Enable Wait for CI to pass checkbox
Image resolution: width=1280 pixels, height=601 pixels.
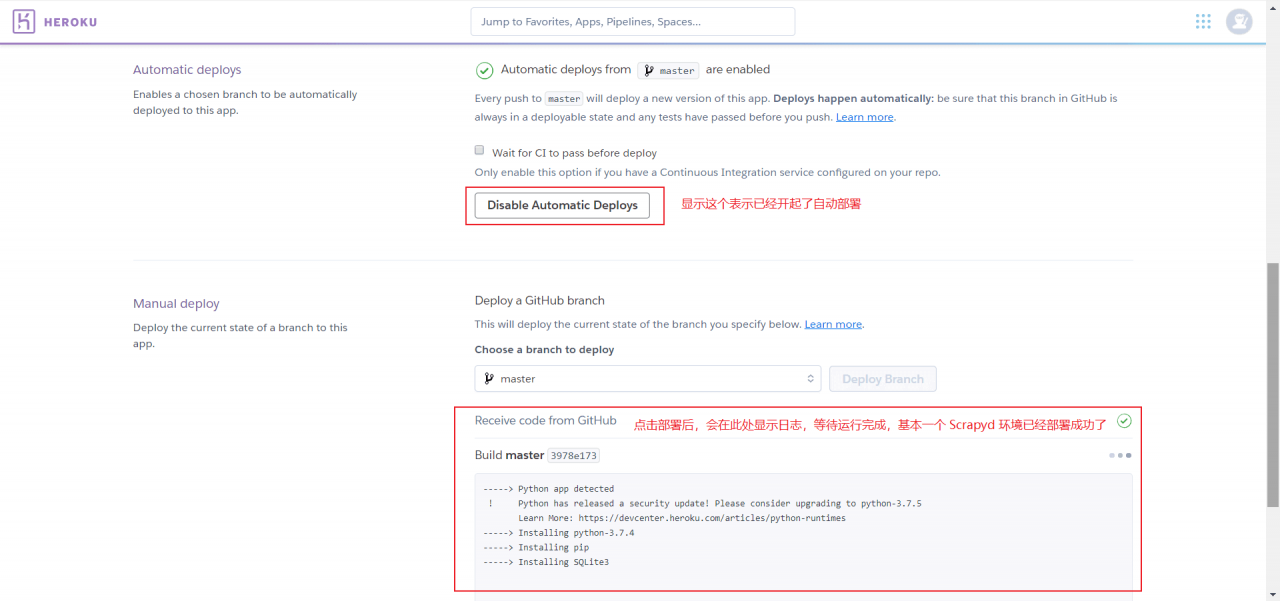coord(479,150)
